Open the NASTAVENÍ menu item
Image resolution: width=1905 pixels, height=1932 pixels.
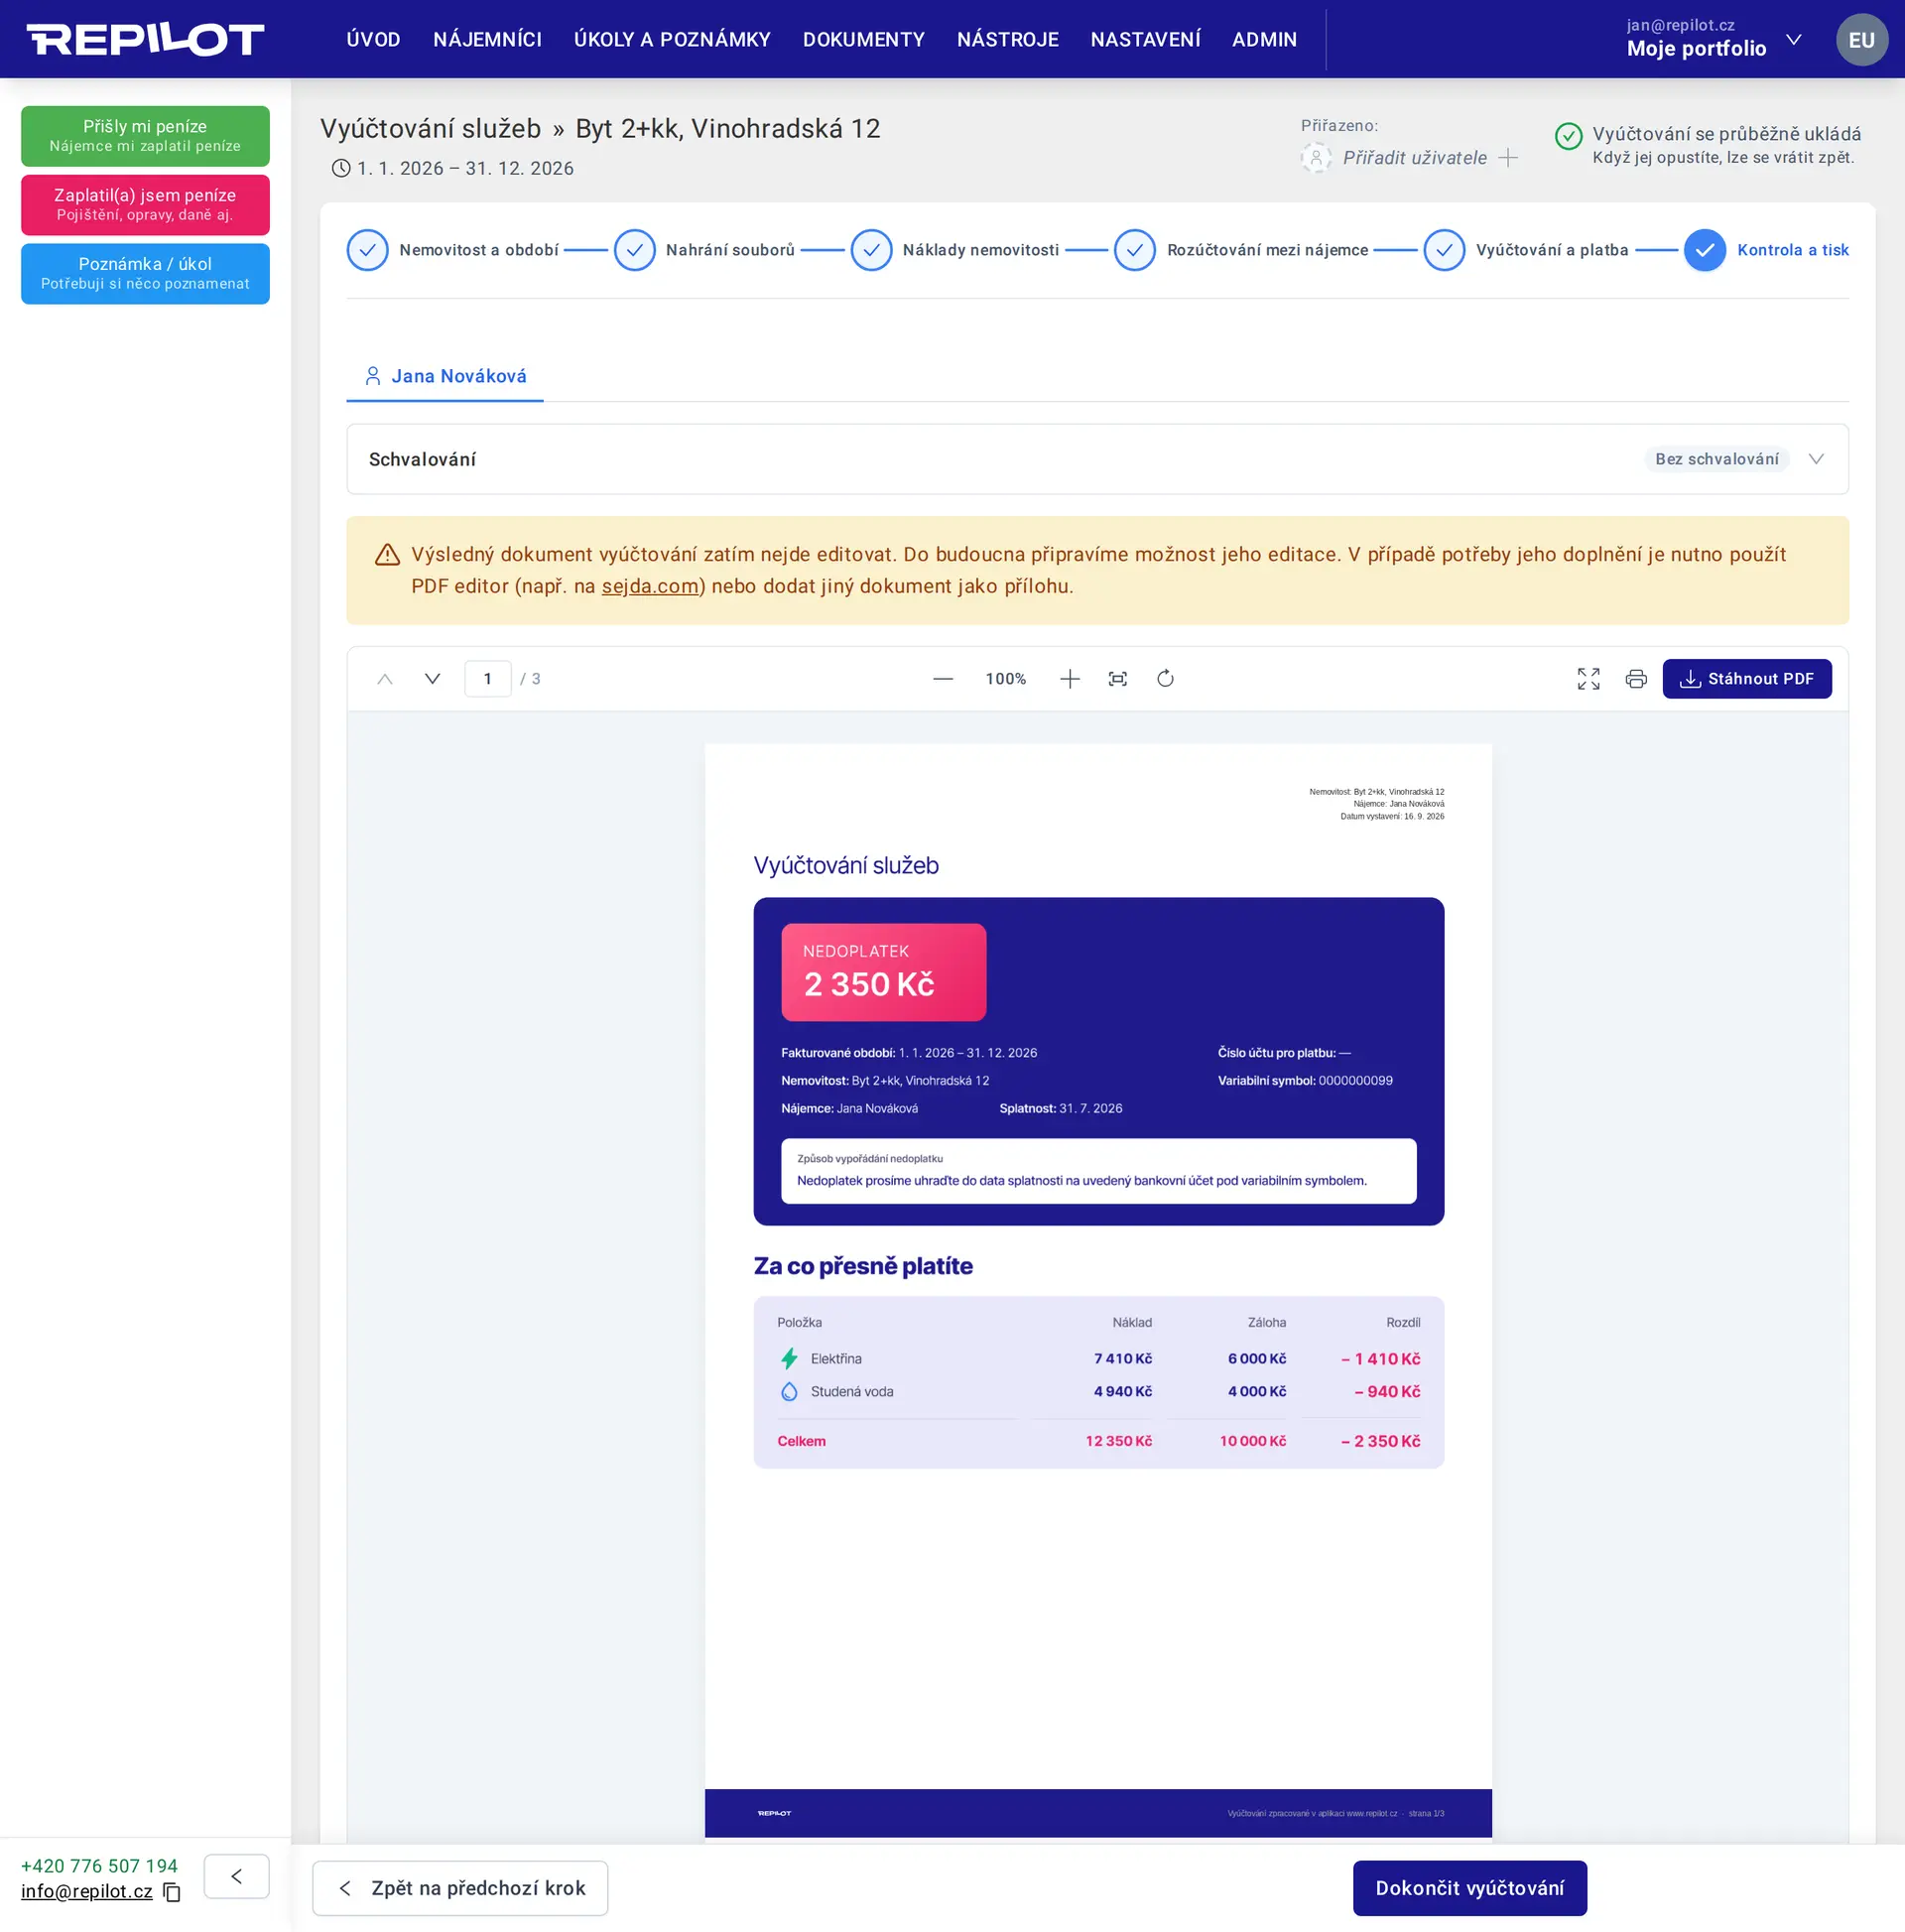tap(1145, 39)
